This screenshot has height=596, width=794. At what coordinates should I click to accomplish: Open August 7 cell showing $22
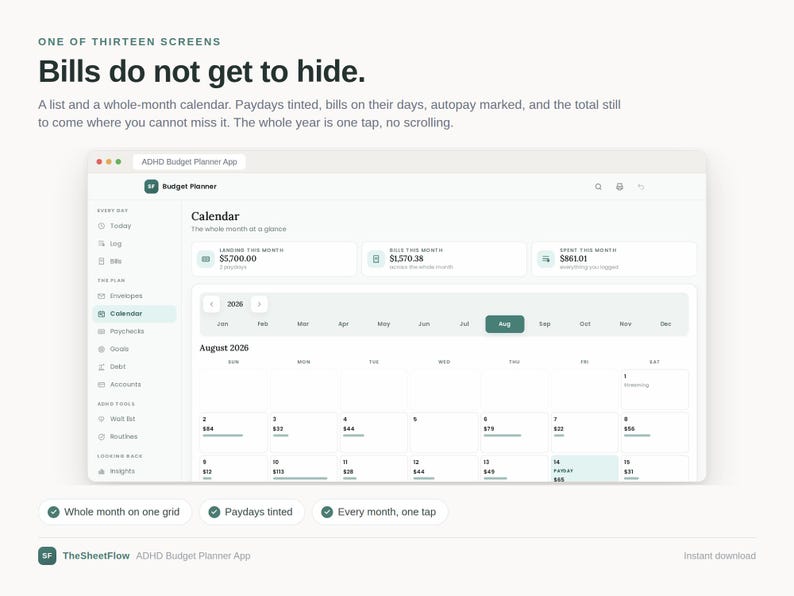click(x=584, y=432)
